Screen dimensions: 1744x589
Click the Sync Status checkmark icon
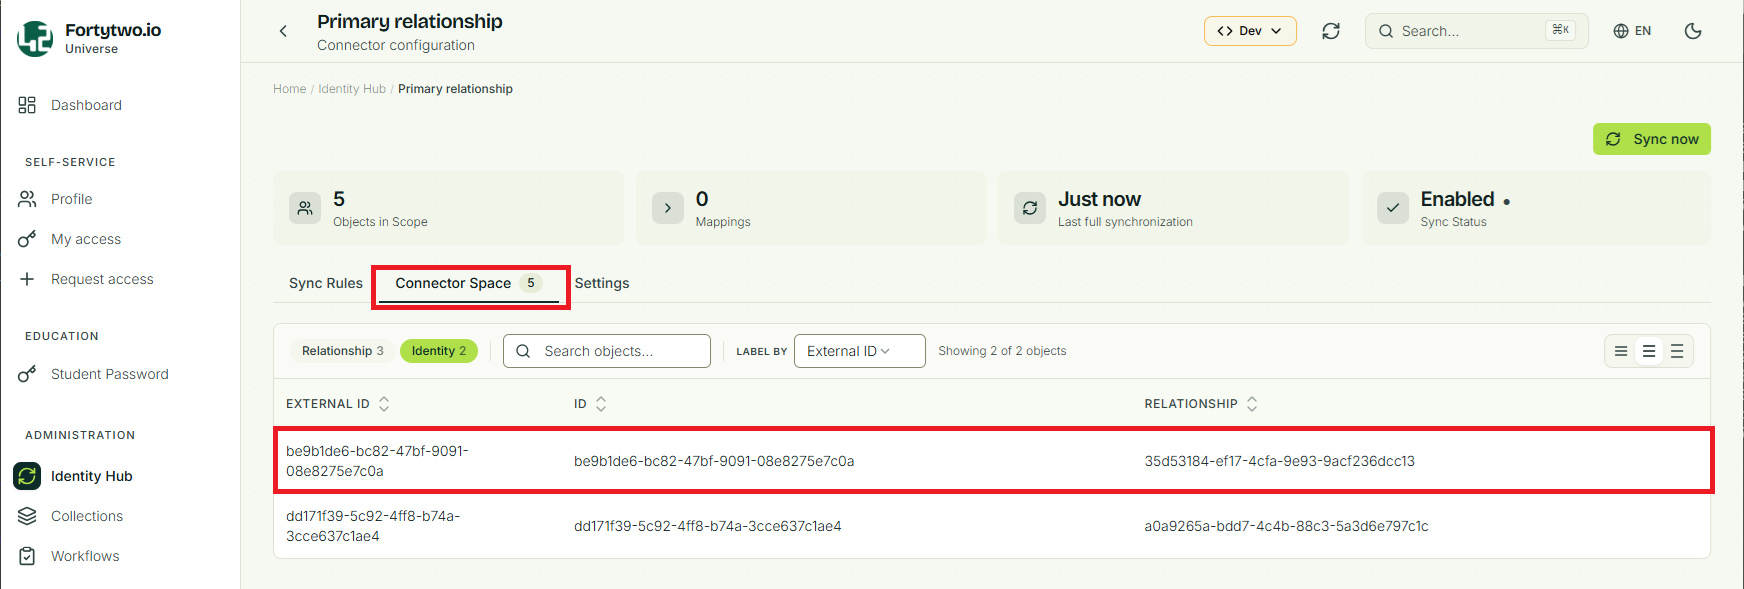tap(1393, 208)
